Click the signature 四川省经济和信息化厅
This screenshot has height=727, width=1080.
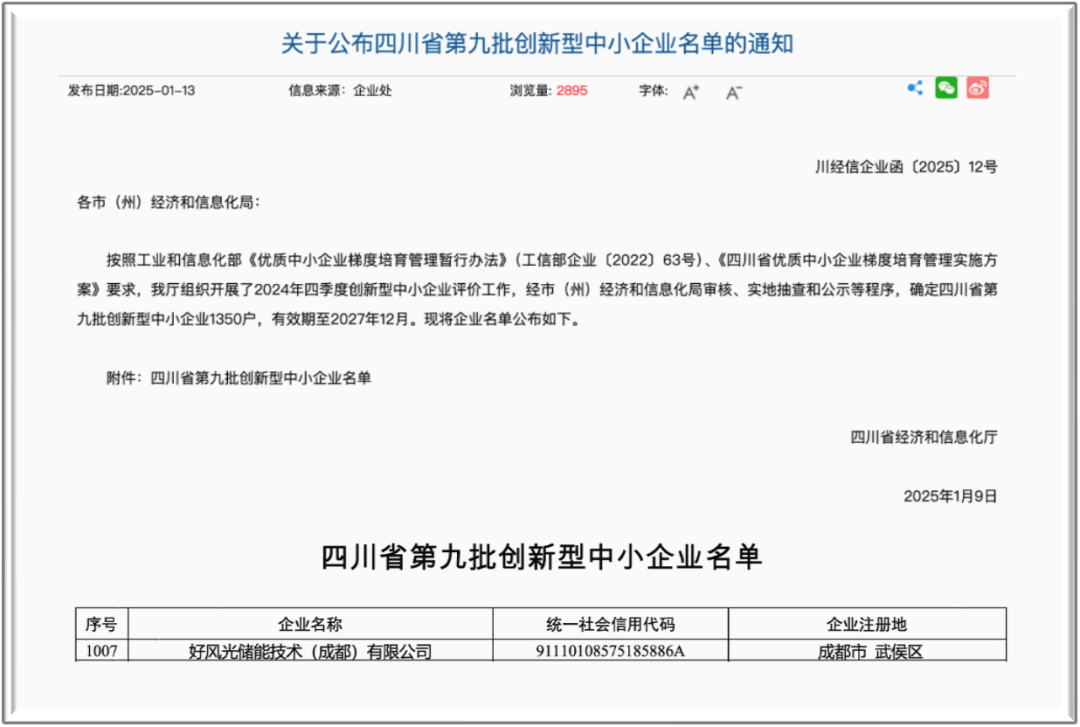(x=924, y=437)
